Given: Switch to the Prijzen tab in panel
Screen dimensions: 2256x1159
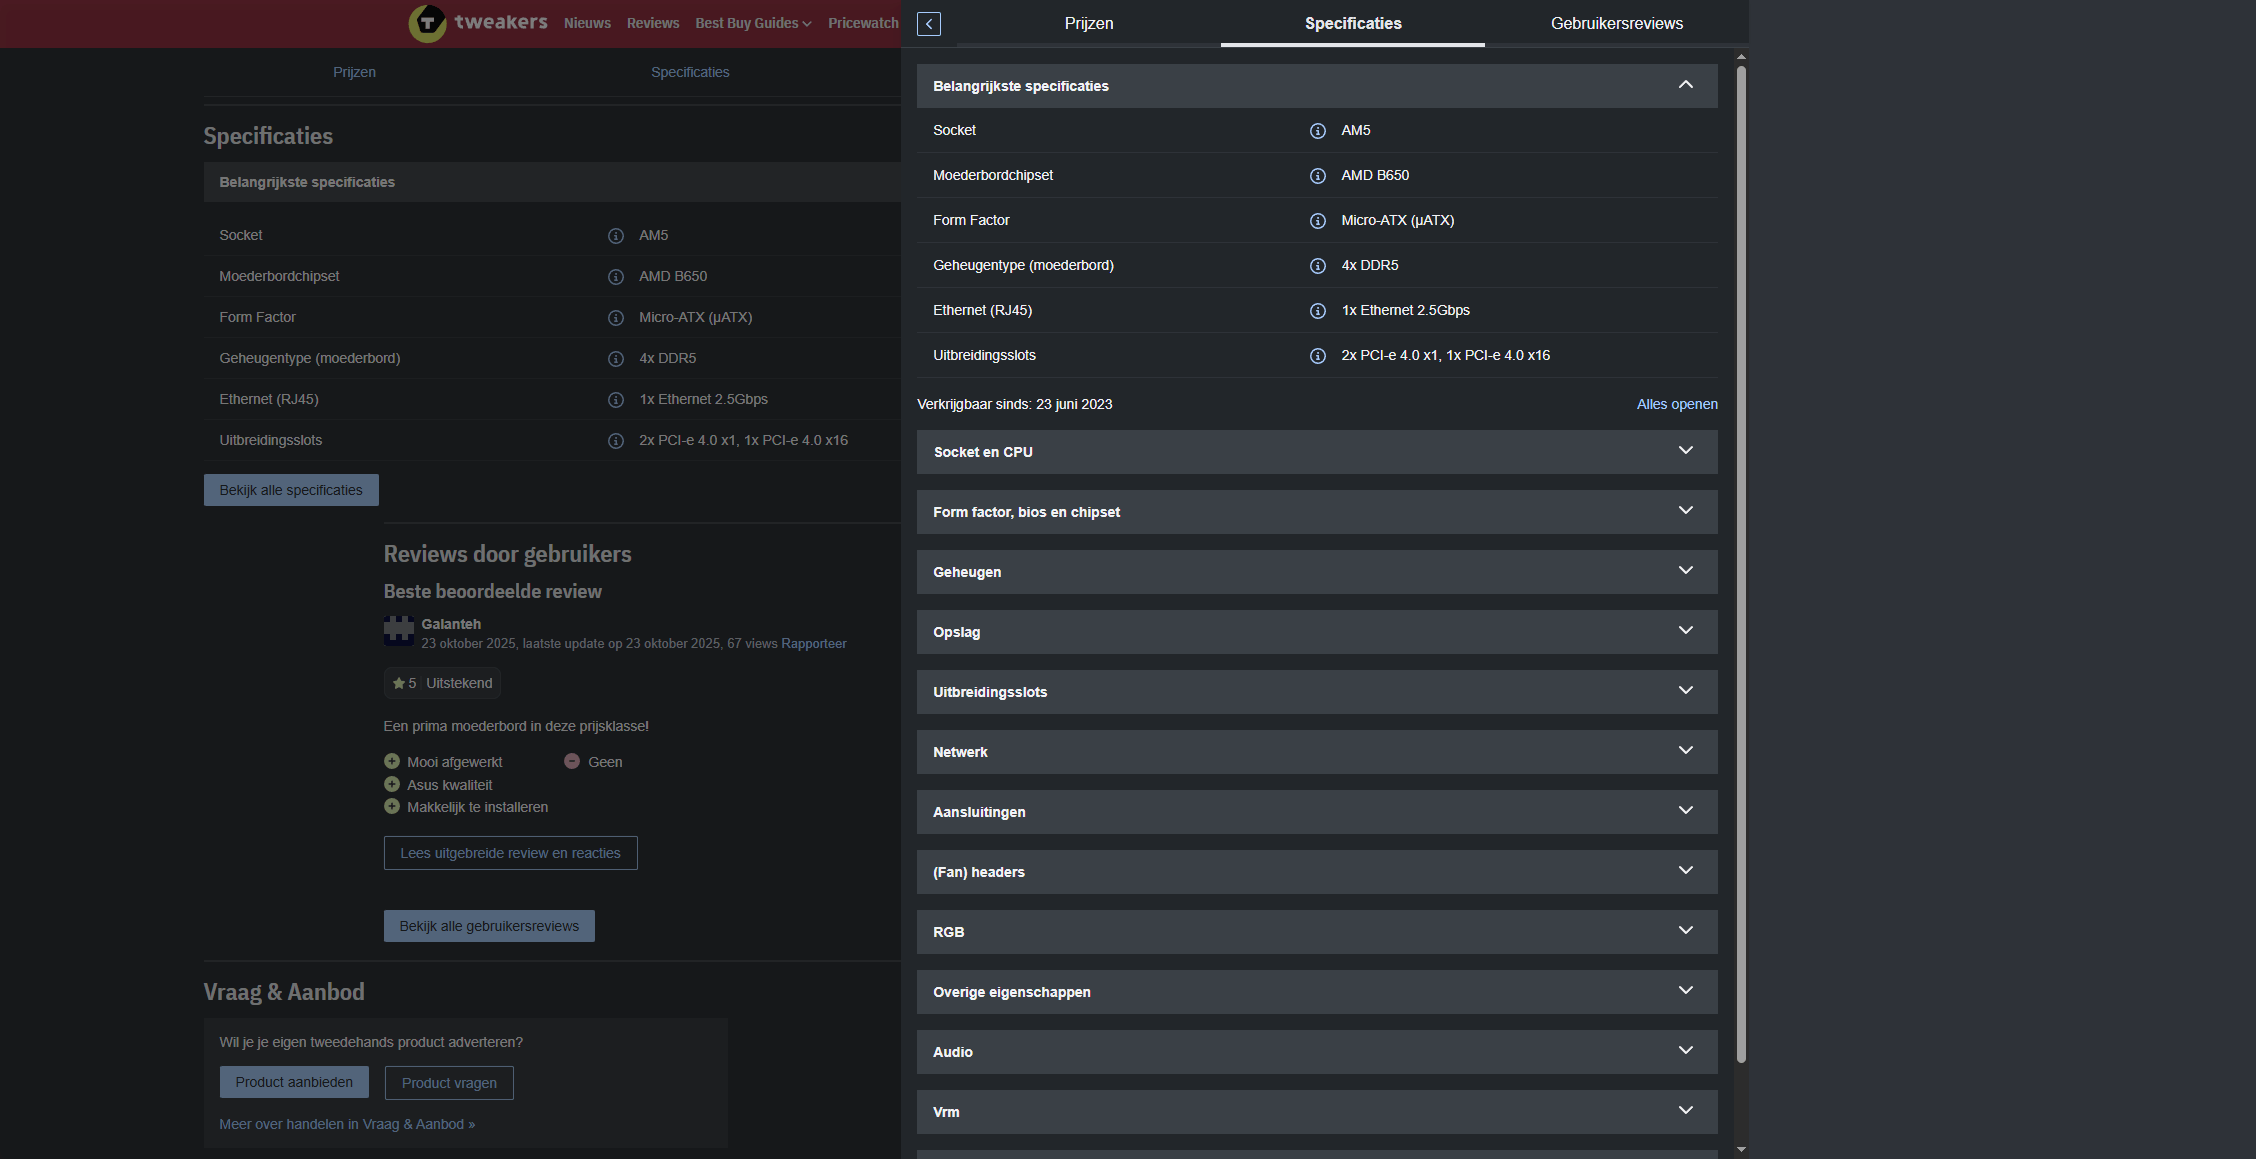Looking at the screenshot, I should (x=1088, y=23).
